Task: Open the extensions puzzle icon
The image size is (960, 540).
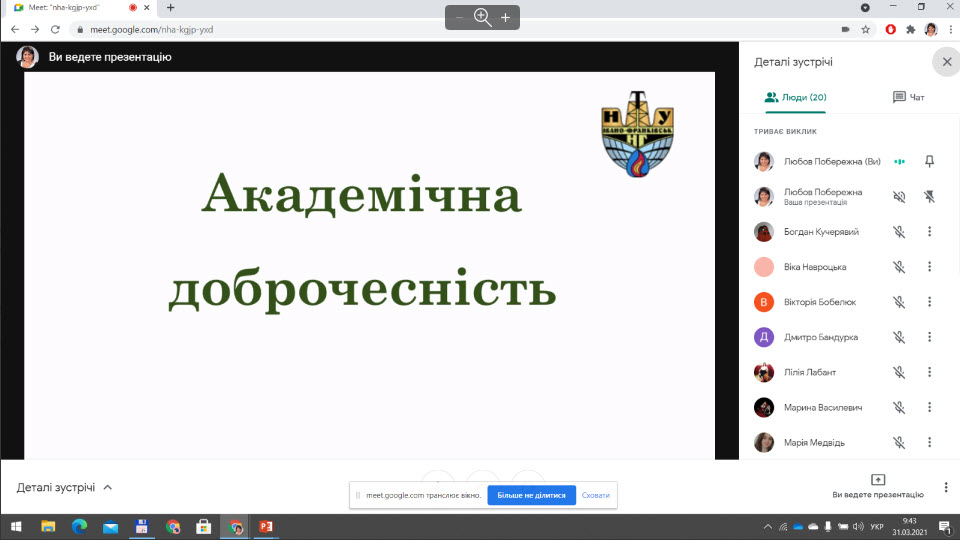Action: coord(911,29)
